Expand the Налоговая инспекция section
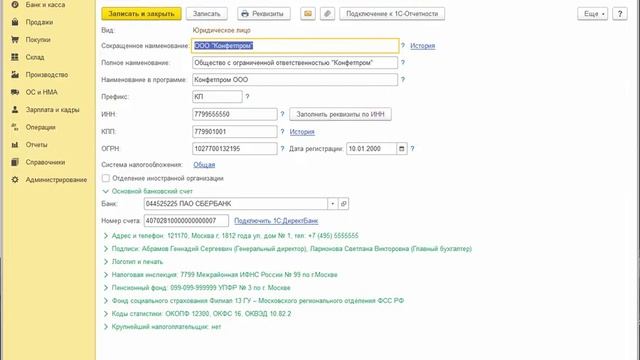 106,275
